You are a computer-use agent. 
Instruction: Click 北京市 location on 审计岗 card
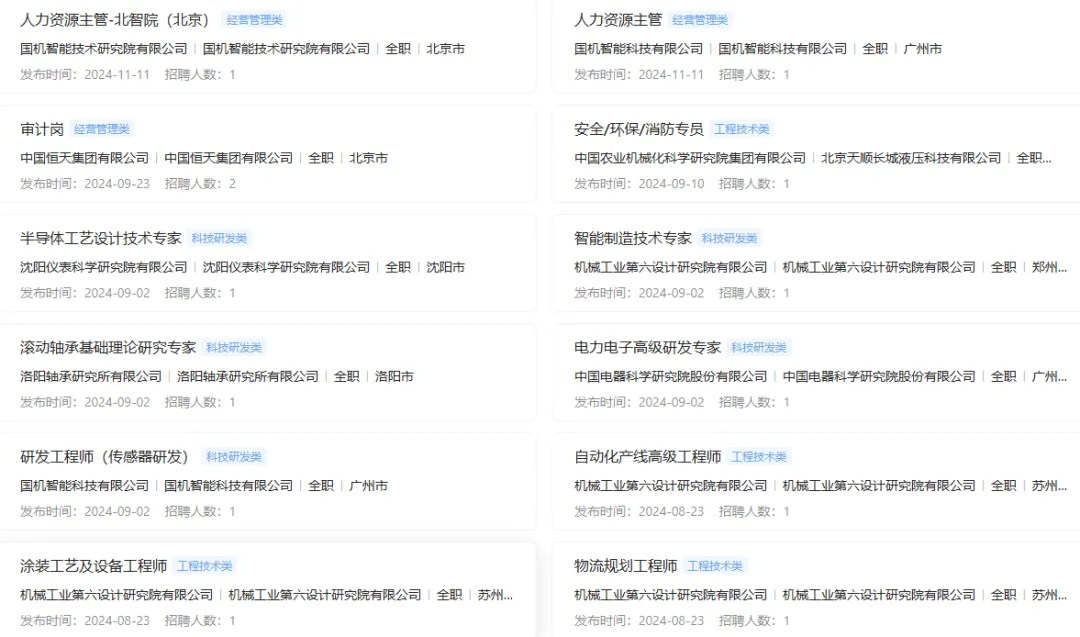point(368,158)
